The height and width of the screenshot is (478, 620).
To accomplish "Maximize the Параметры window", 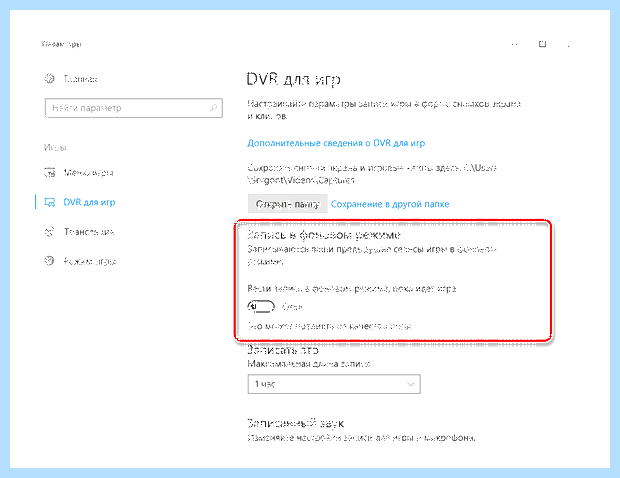I will tap(542, 44).
